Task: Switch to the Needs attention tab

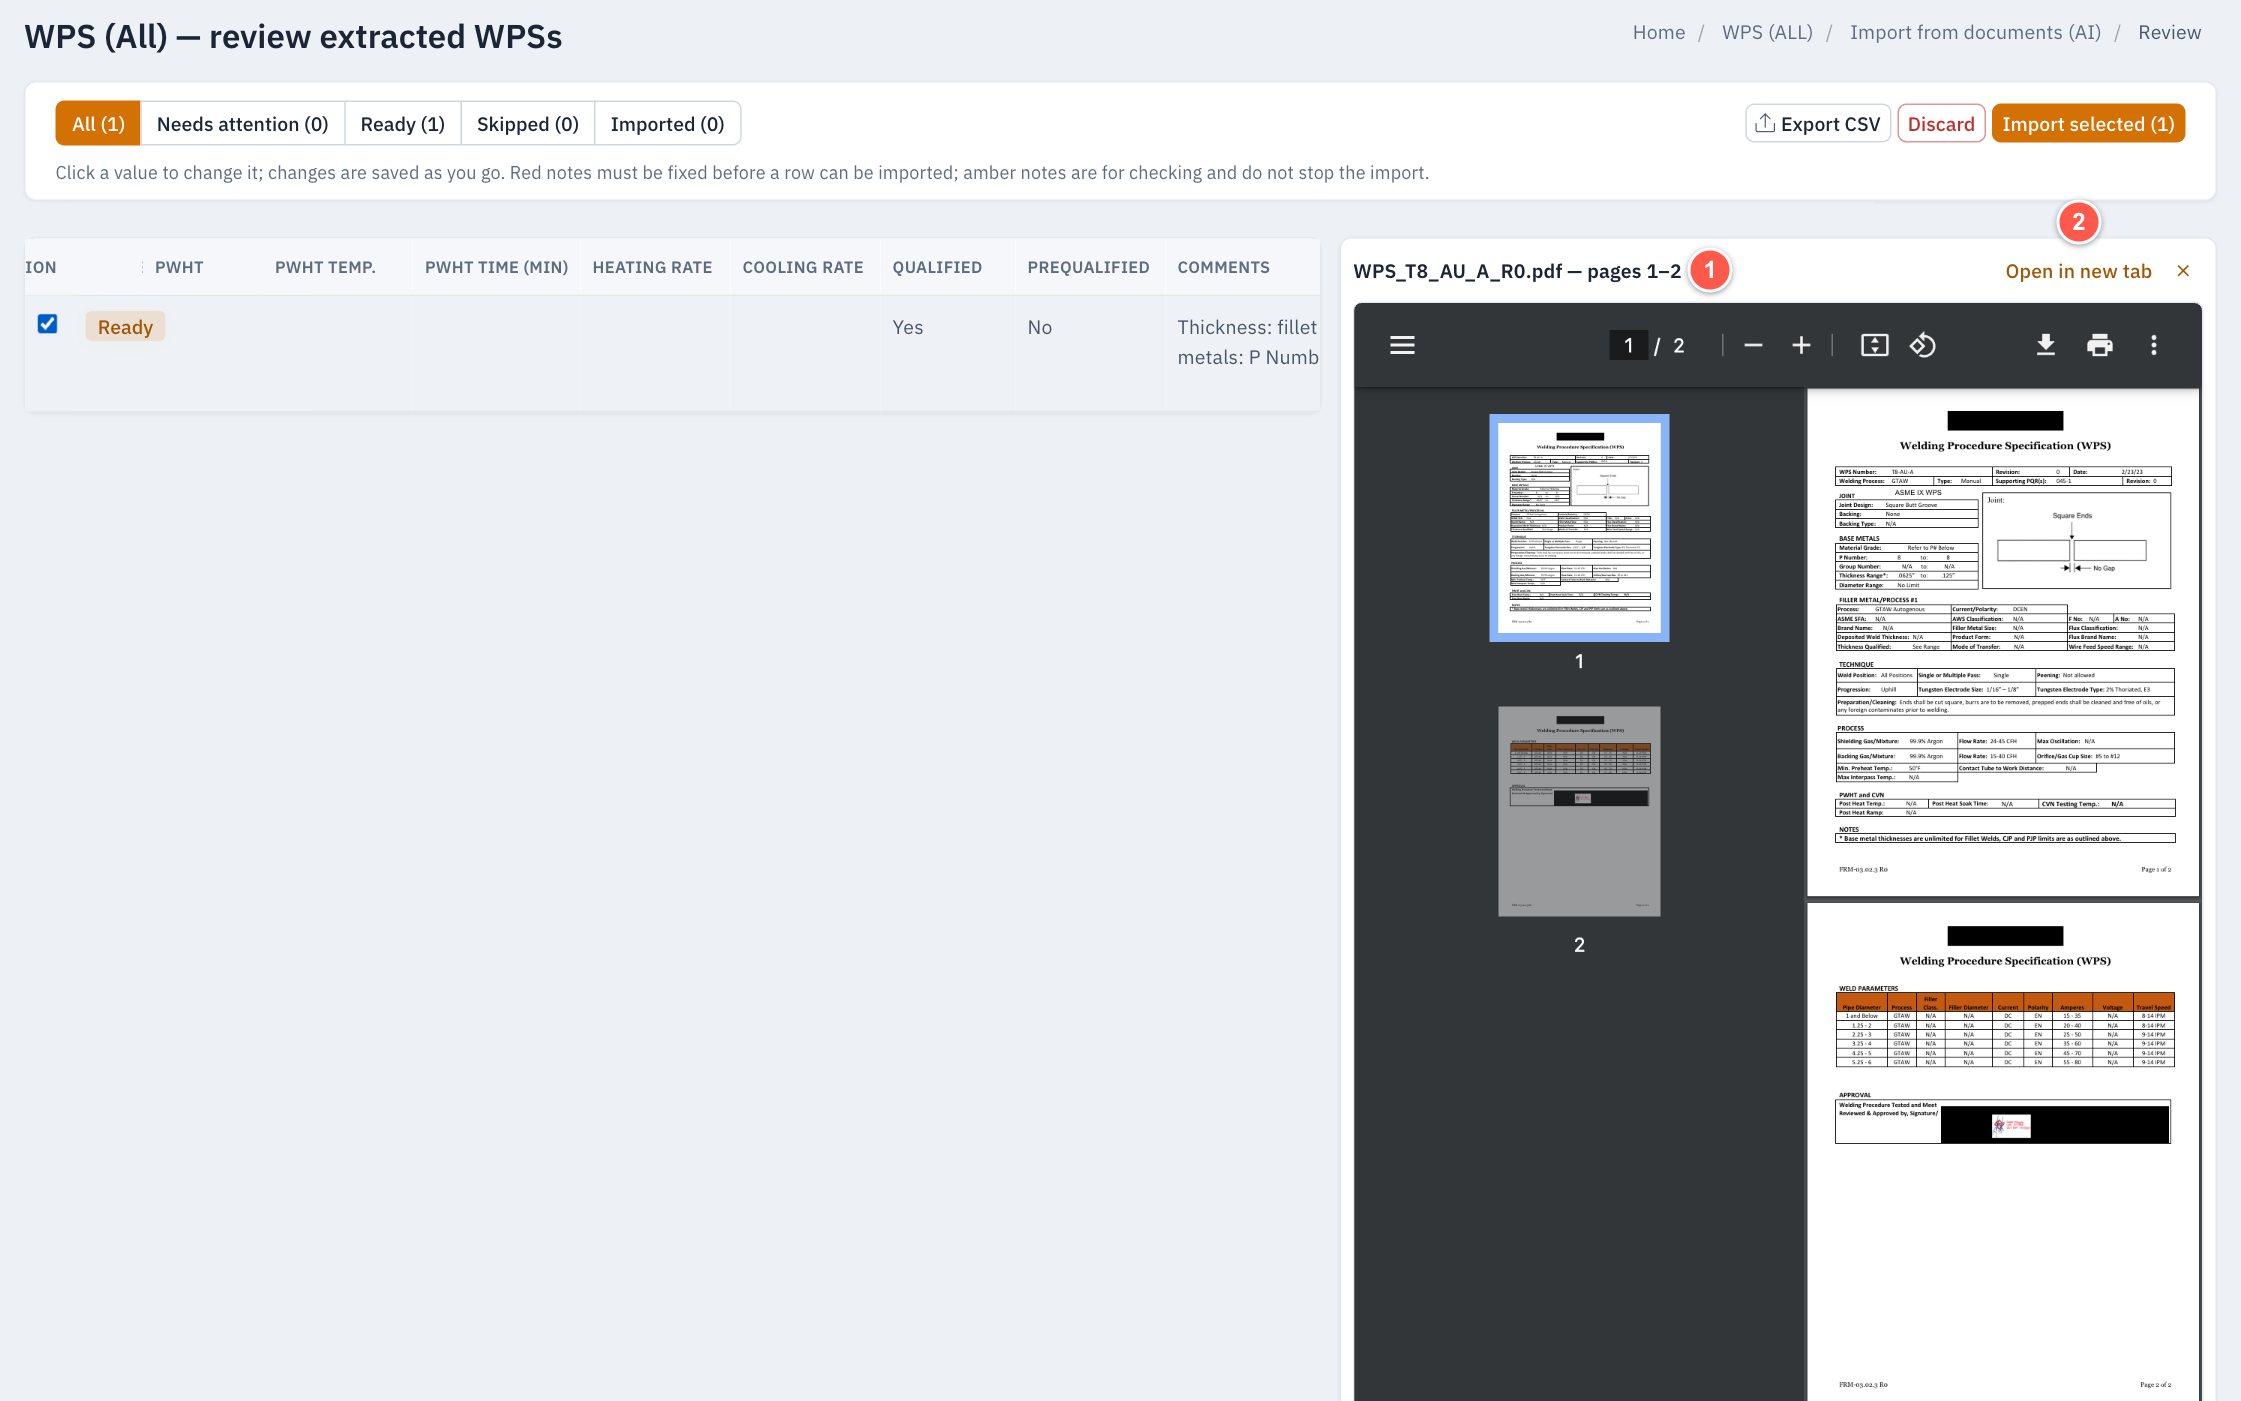Action: [242, 124]
